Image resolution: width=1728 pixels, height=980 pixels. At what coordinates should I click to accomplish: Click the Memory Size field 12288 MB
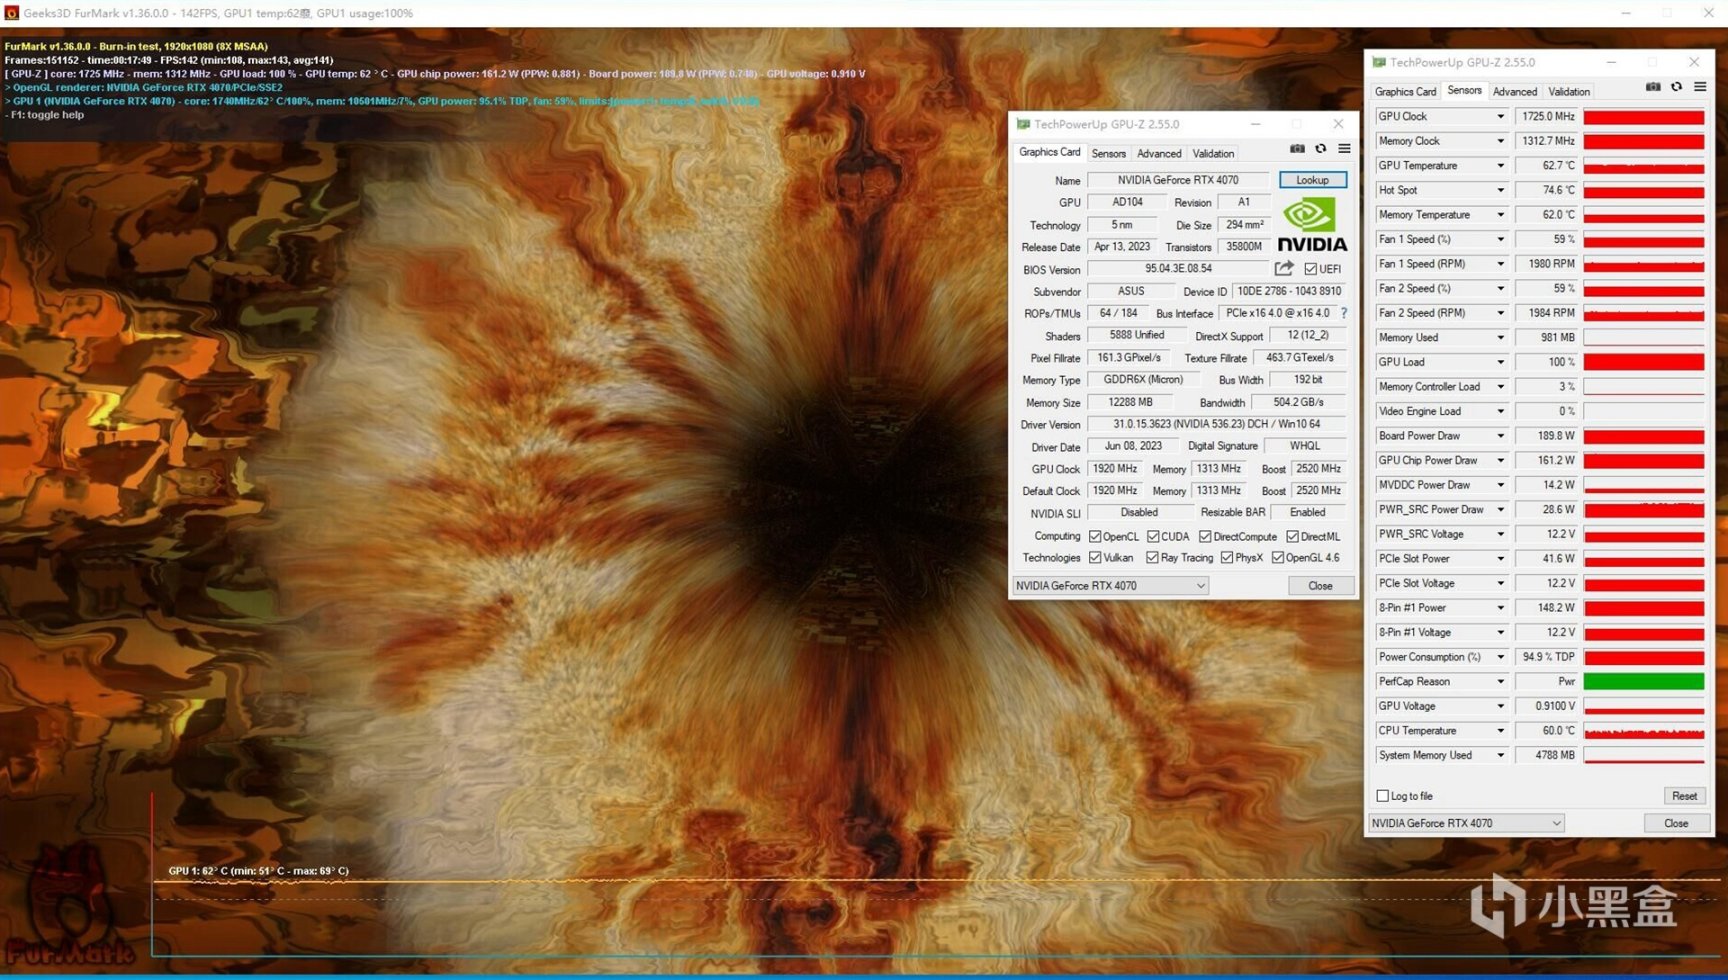[x=1131, y=402]
